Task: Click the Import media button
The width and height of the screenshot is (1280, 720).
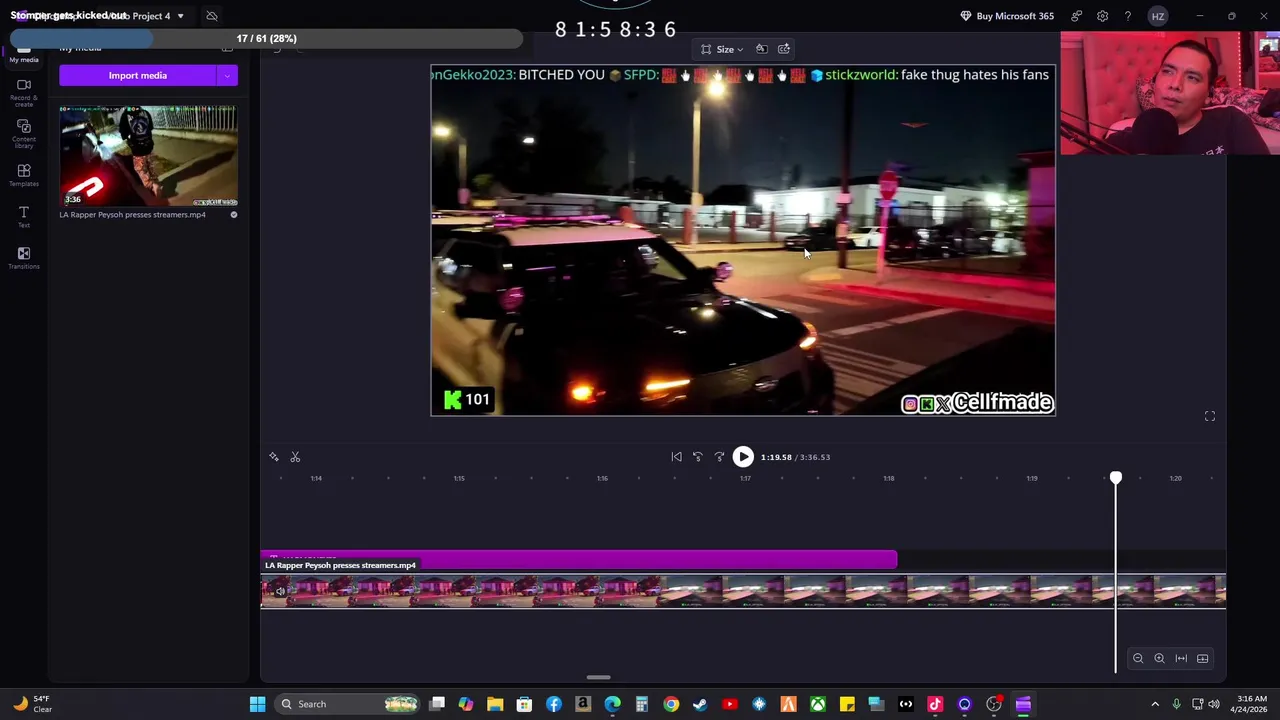Action: click(138, 76)
